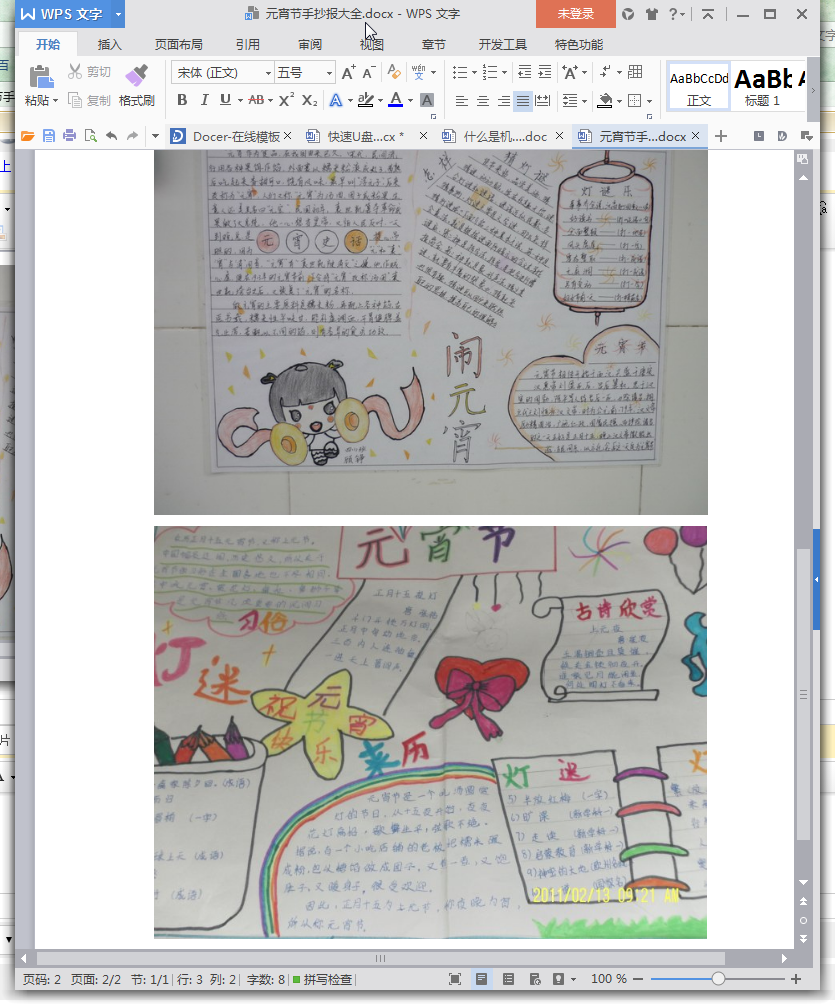Switch to the 页面布局 ribbon tab
The height and width of the screenshot is (1005, 835).
tap(179, 44)
